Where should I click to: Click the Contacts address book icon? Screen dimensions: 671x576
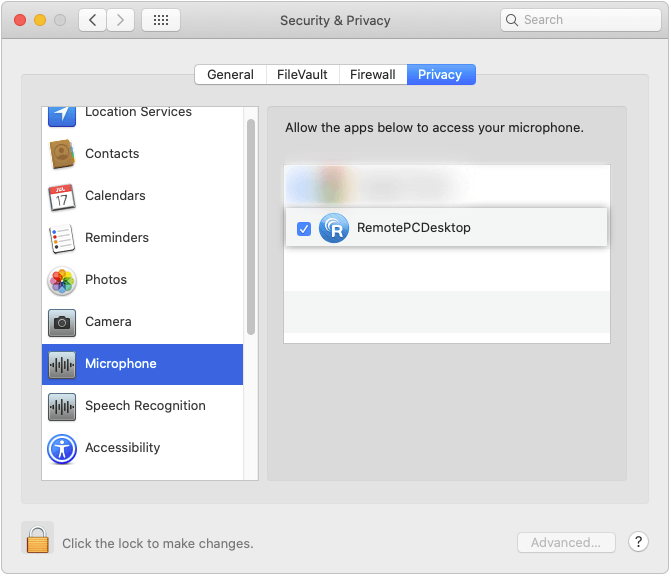point(62,154)
